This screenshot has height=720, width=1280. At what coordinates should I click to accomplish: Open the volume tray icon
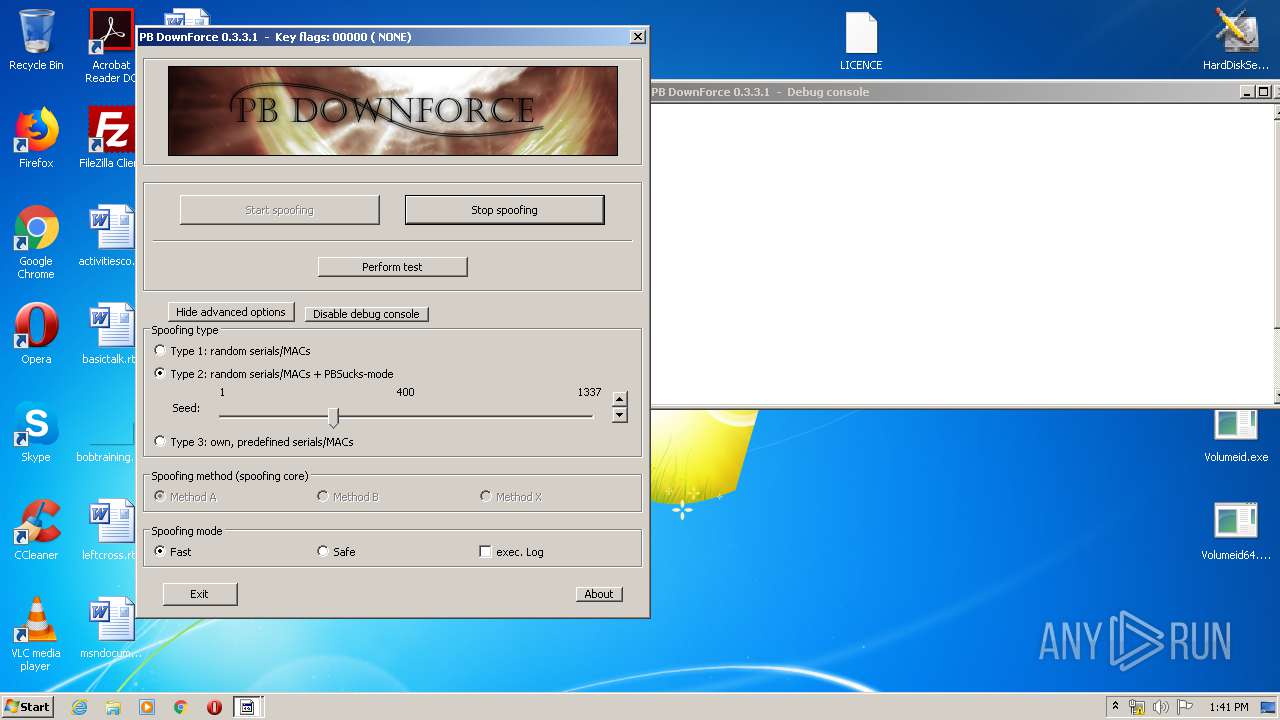(1160, 707)
